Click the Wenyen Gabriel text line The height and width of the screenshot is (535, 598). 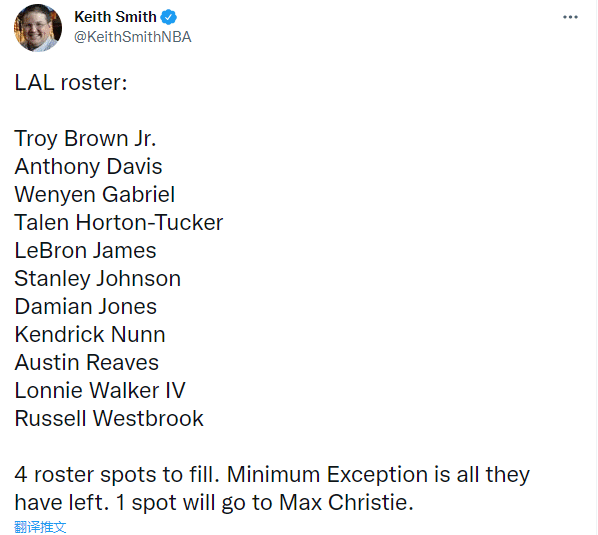95,194
